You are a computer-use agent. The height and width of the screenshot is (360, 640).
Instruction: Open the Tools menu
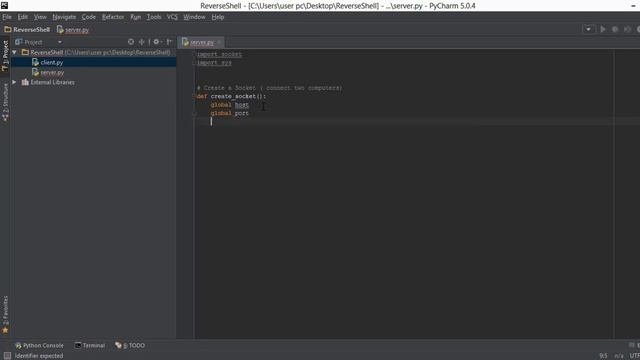click(x=154, y=17)
